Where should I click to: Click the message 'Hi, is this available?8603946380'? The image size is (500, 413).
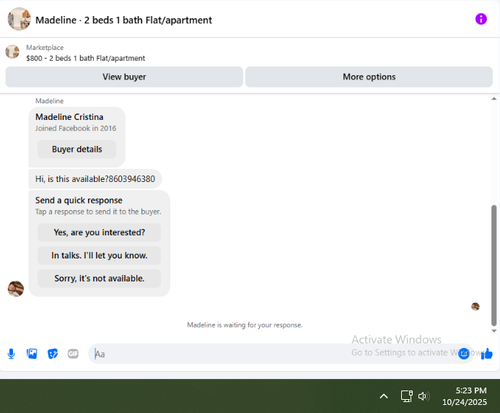(x=95, y=179)
